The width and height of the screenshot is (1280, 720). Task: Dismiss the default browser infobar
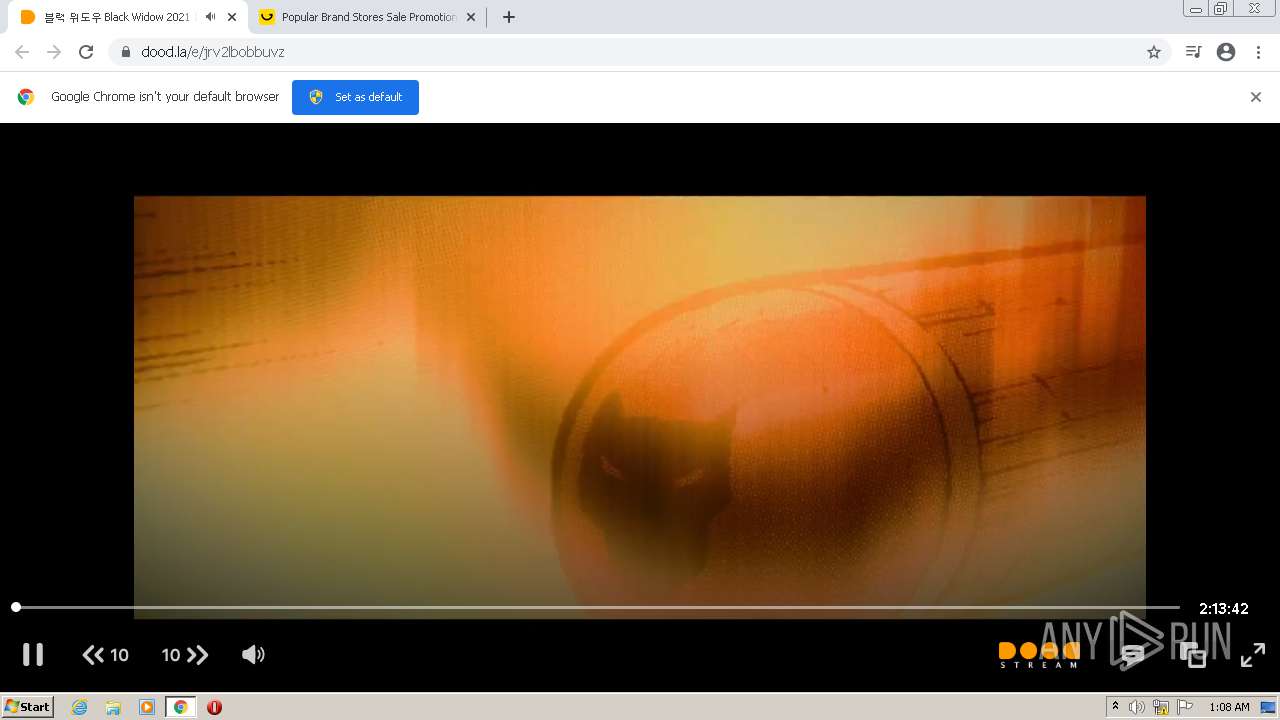pyautogui.click(x=1256, y=97)
